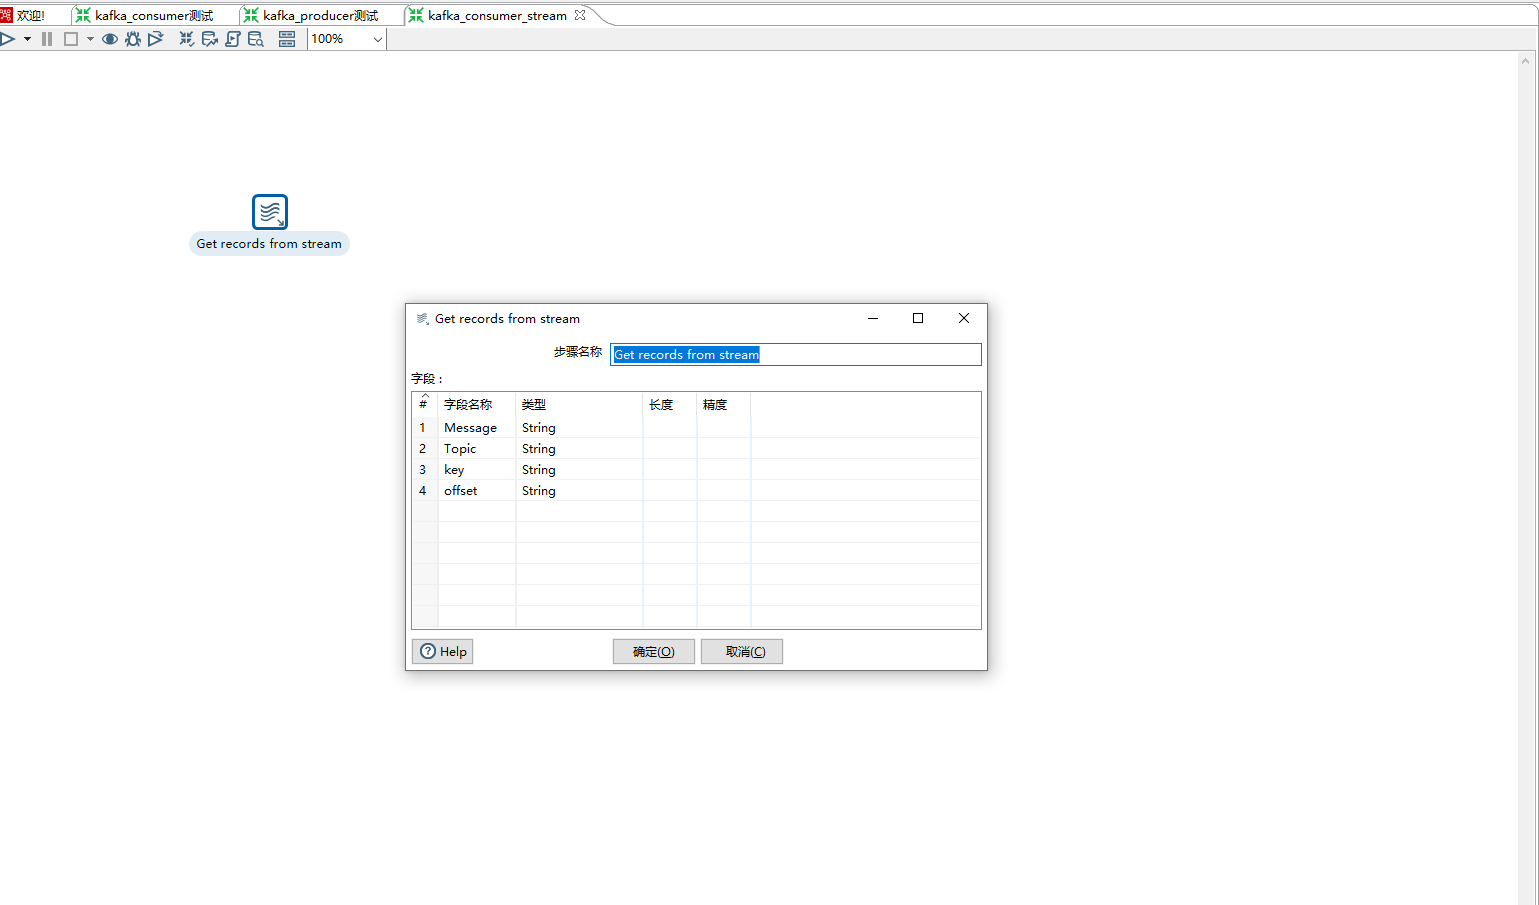Preview the transformation data

tap(110, 38)
